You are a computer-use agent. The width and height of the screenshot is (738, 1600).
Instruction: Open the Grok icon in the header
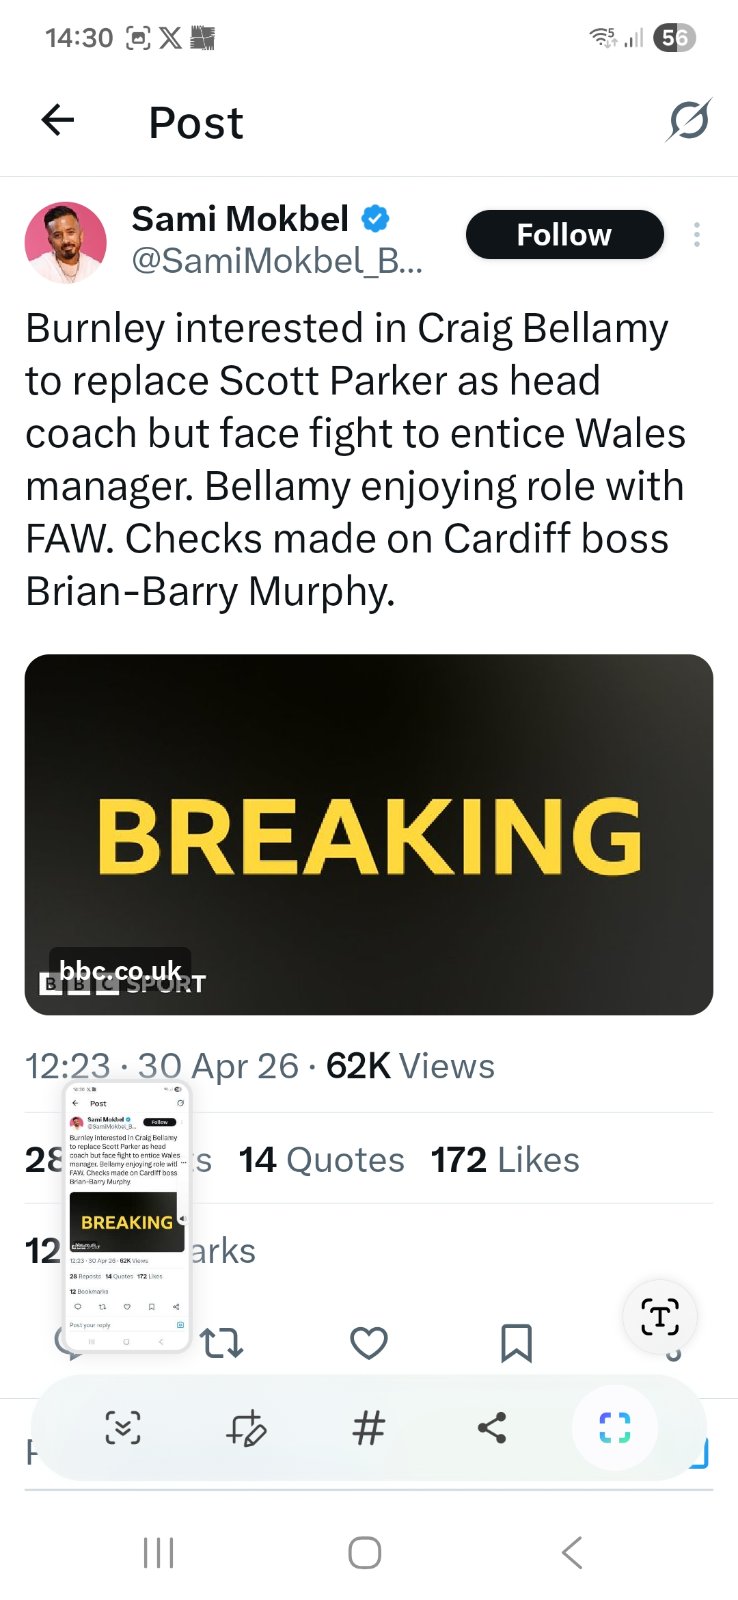point(689,121)
